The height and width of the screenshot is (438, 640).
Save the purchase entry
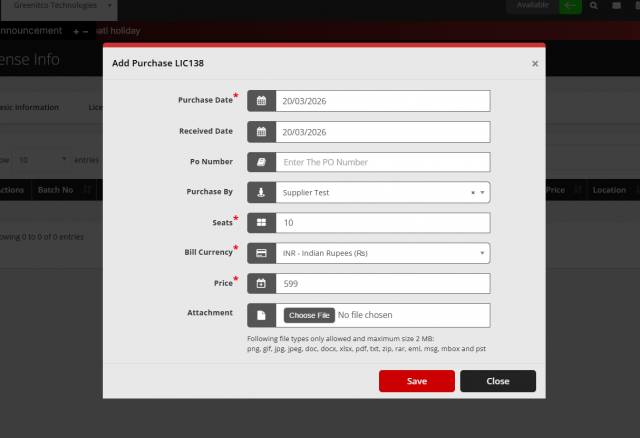416,381
